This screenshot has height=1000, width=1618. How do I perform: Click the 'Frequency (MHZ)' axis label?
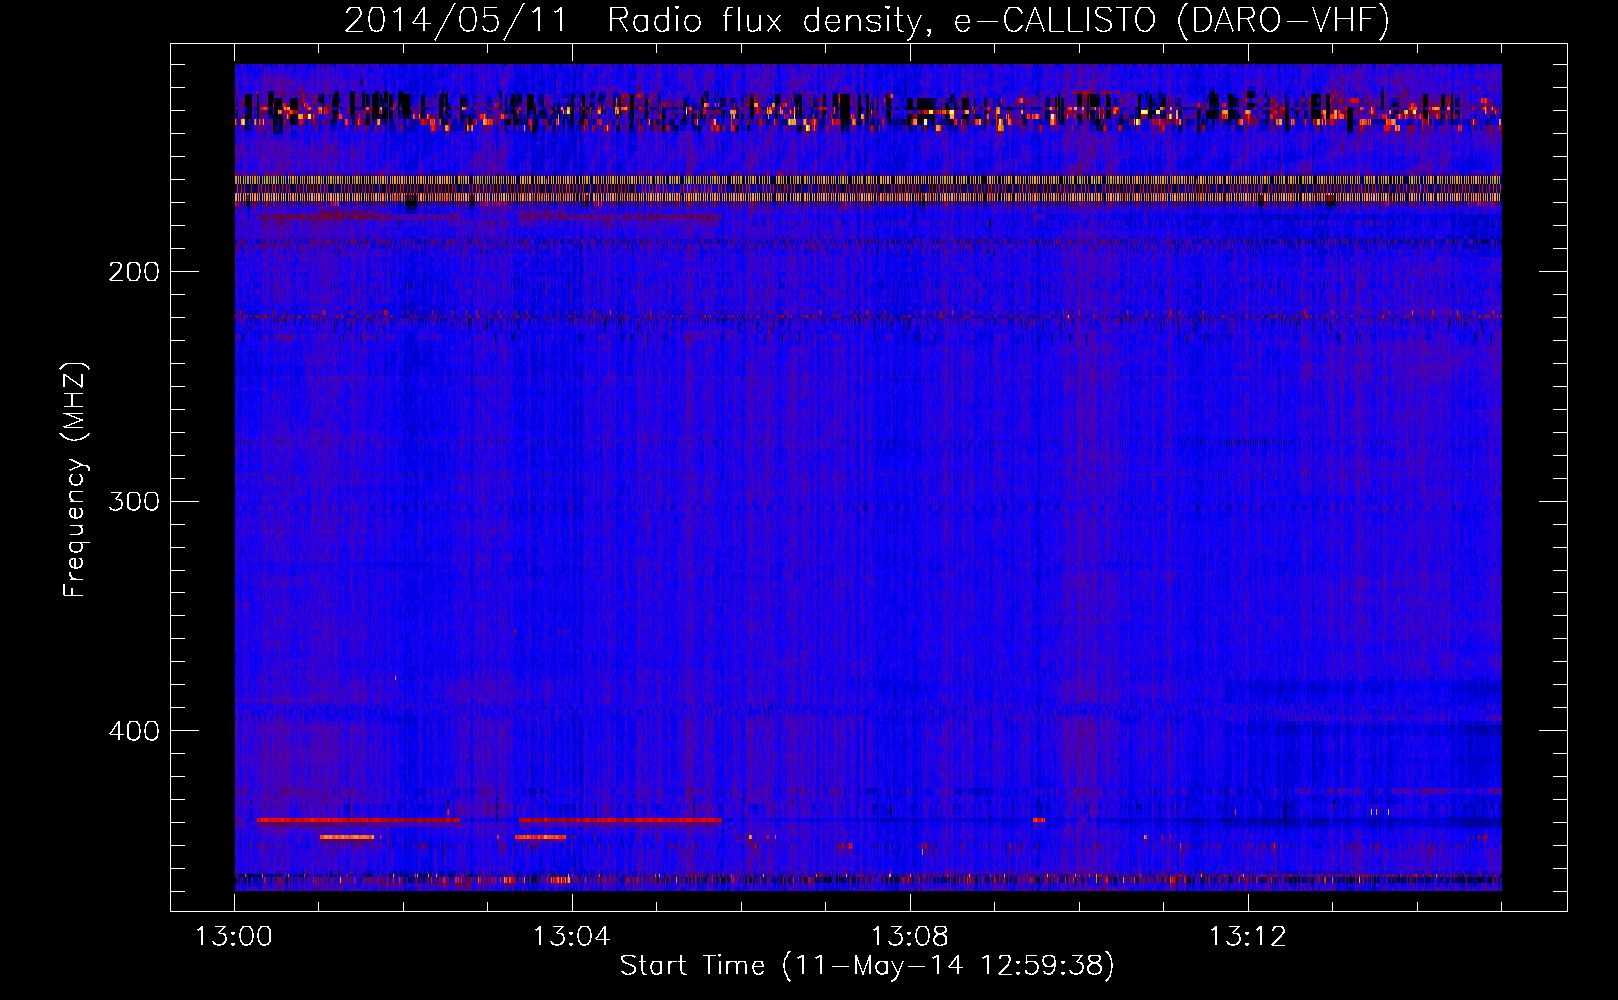75,480
